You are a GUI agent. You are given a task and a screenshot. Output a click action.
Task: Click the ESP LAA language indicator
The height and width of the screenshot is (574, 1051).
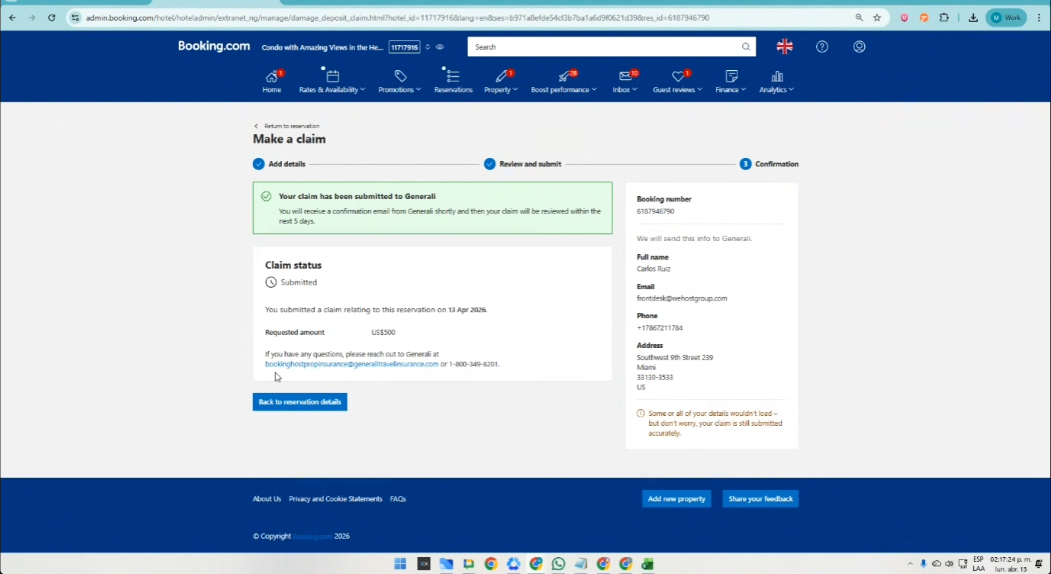coord(979,564)
